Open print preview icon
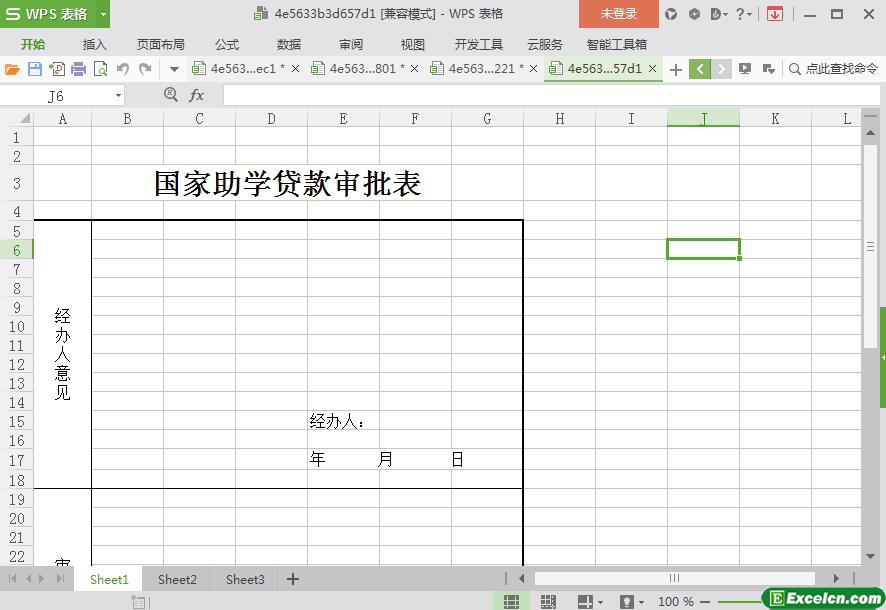 click(x=101, y=69)
